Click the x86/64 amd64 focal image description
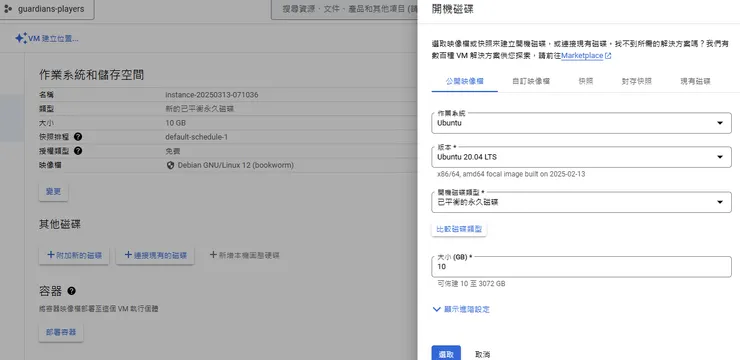 click(511, 174)
